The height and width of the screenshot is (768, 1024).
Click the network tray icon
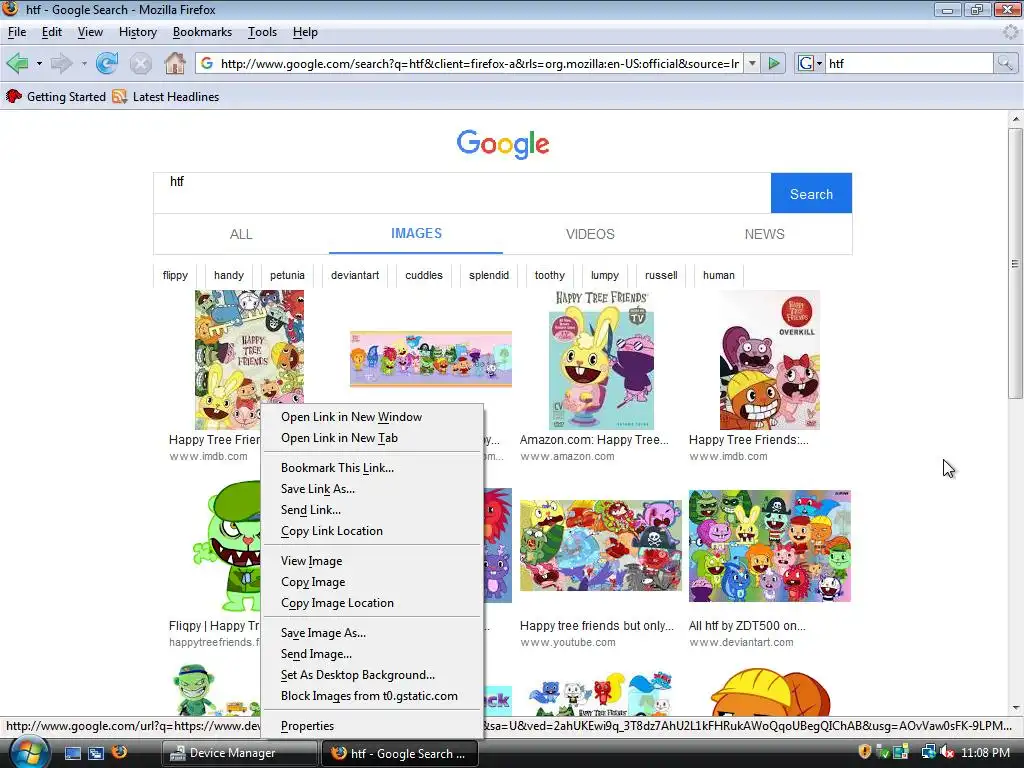(x=929, y=752)
